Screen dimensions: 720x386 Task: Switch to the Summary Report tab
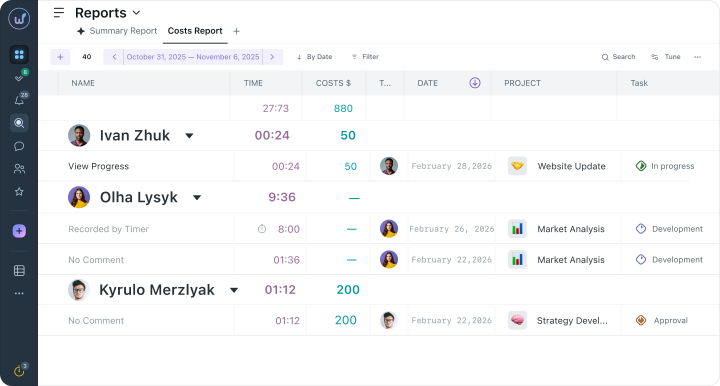(117, 31)
